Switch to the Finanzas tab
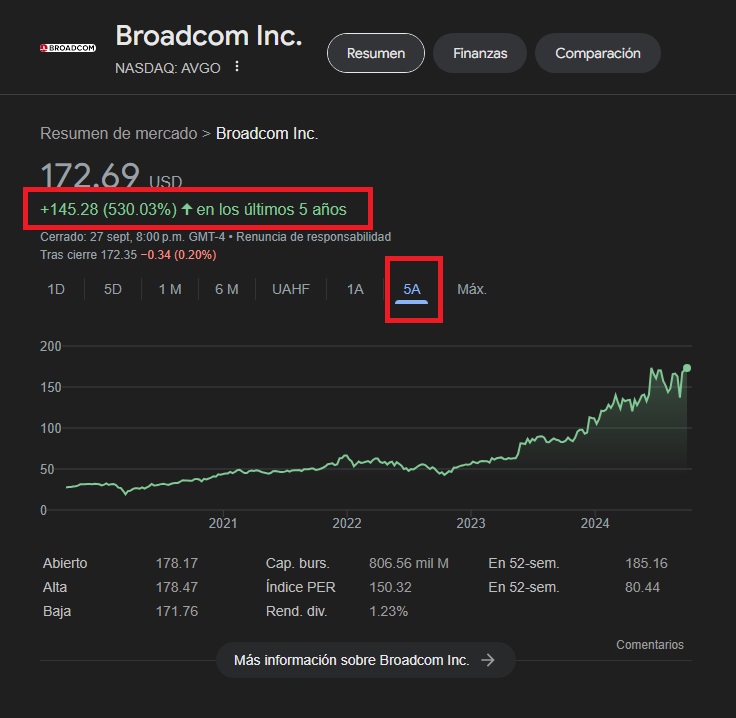This screenshot has height=718, width=736. click(480, 53)
